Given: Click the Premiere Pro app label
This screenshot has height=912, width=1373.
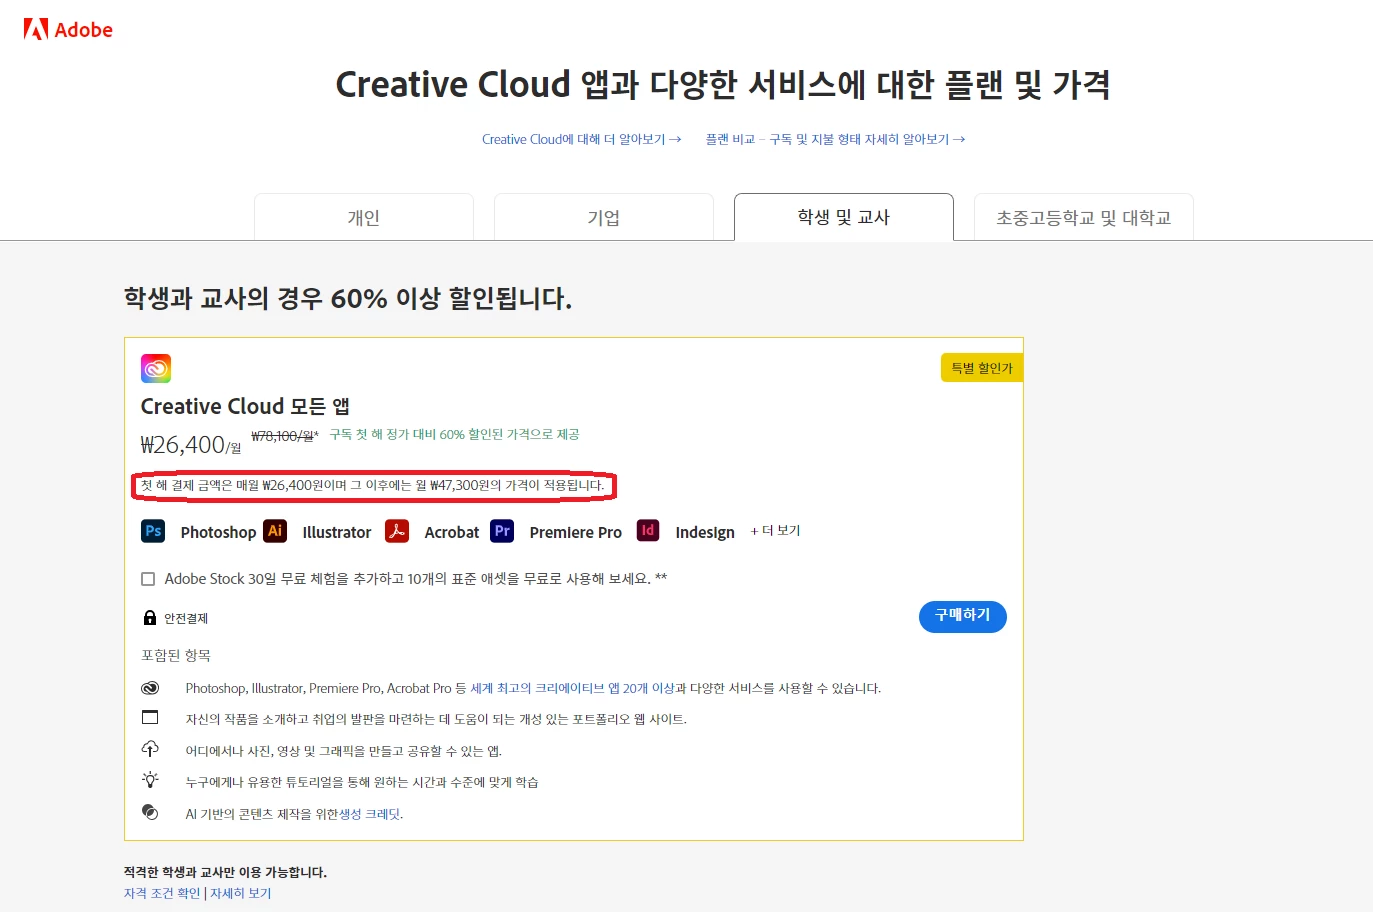Looking at the screenshot, I should (x=576, y=532).
